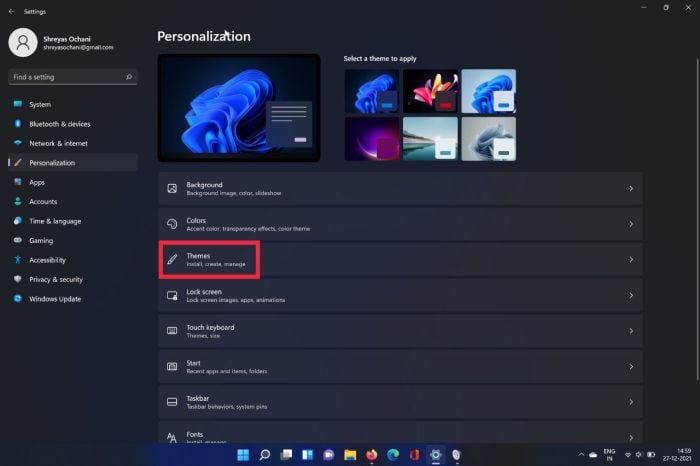
Task: Open the Shreyas Ochani account profile
Action: pos(61,43)
